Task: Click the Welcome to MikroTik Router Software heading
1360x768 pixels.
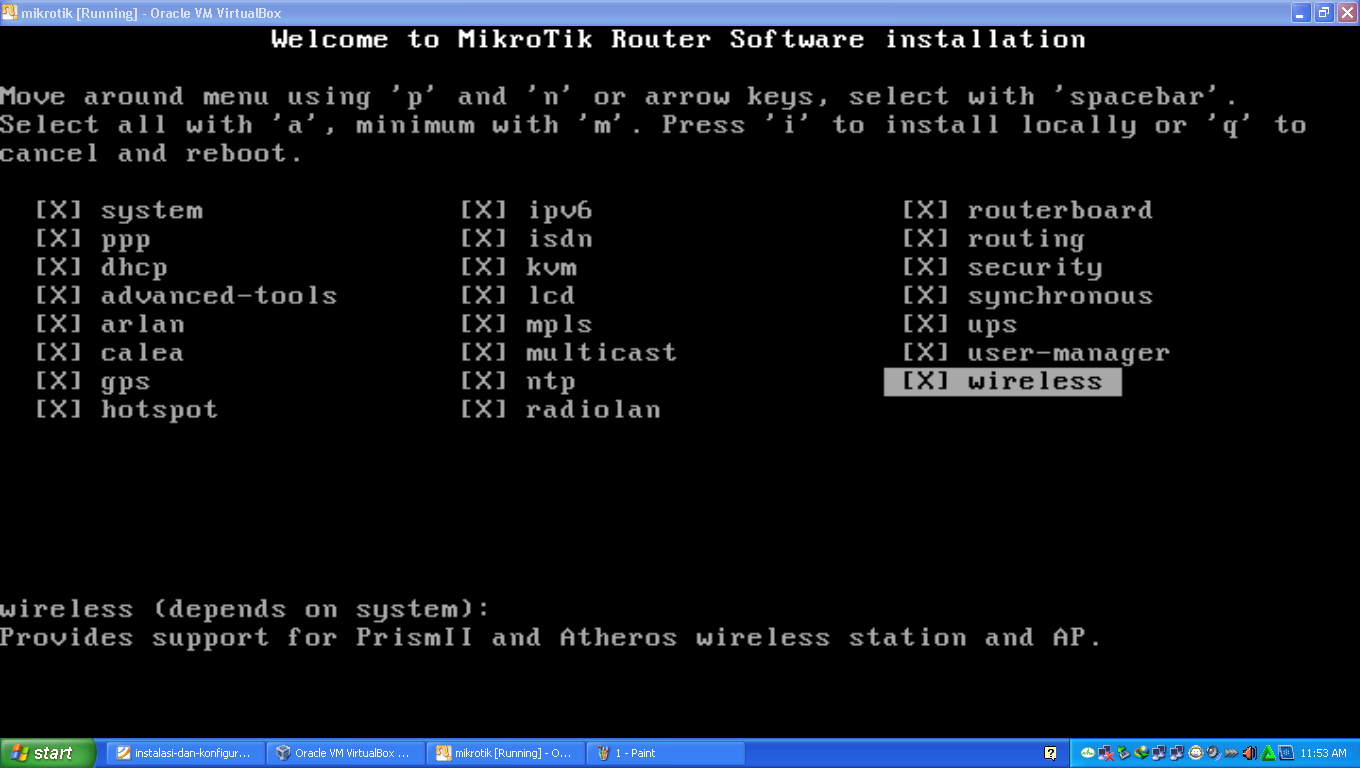Action: [x=678, y=40]
